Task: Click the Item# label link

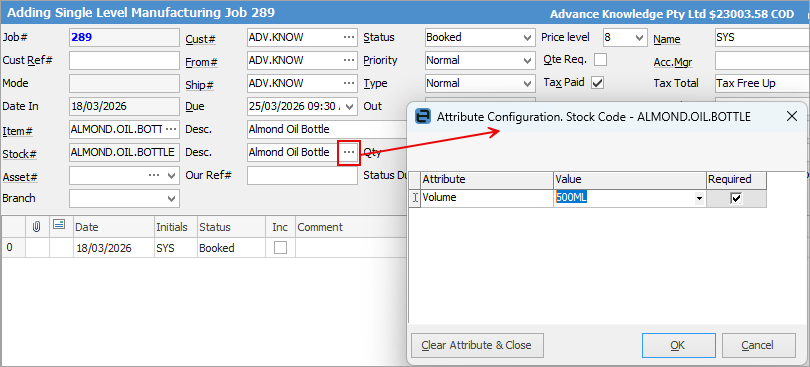Action: click(18, 131)
